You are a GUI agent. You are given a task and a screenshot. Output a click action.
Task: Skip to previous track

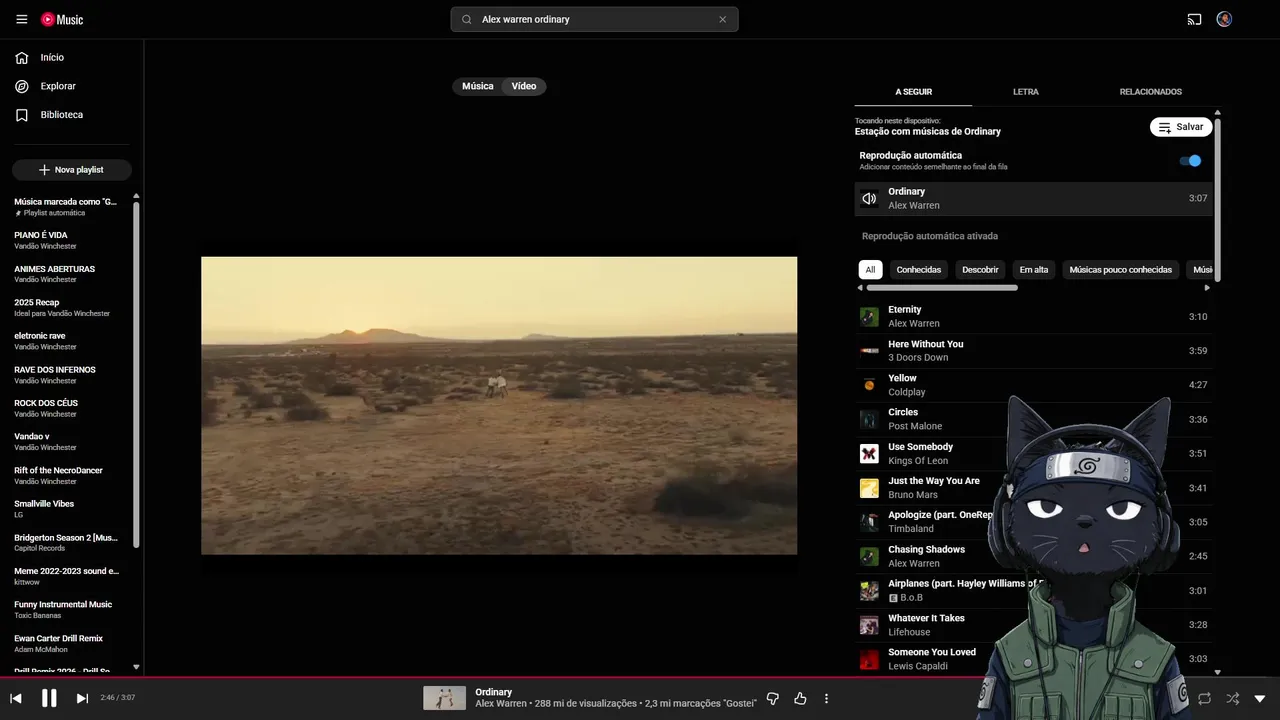[16, 698]
